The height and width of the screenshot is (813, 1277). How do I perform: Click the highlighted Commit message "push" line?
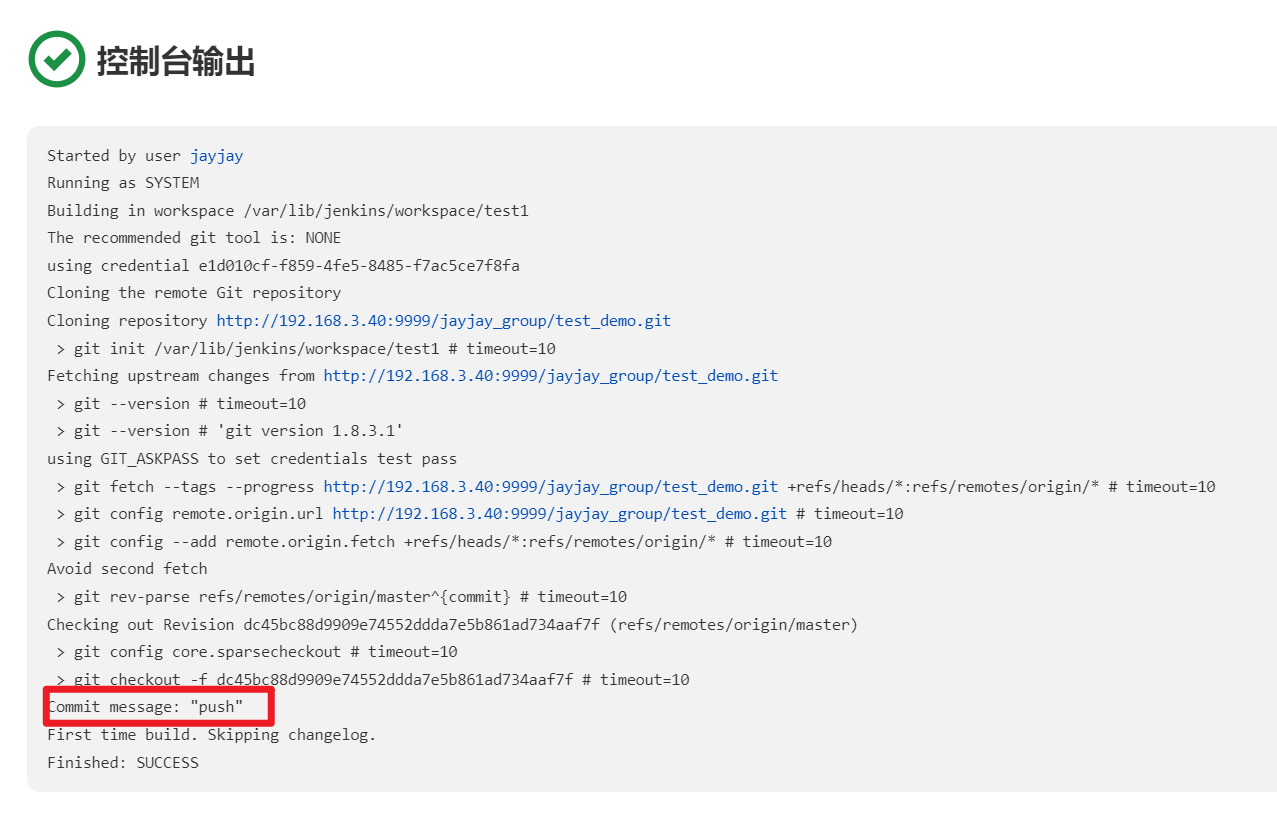click(x=146, y=707)
